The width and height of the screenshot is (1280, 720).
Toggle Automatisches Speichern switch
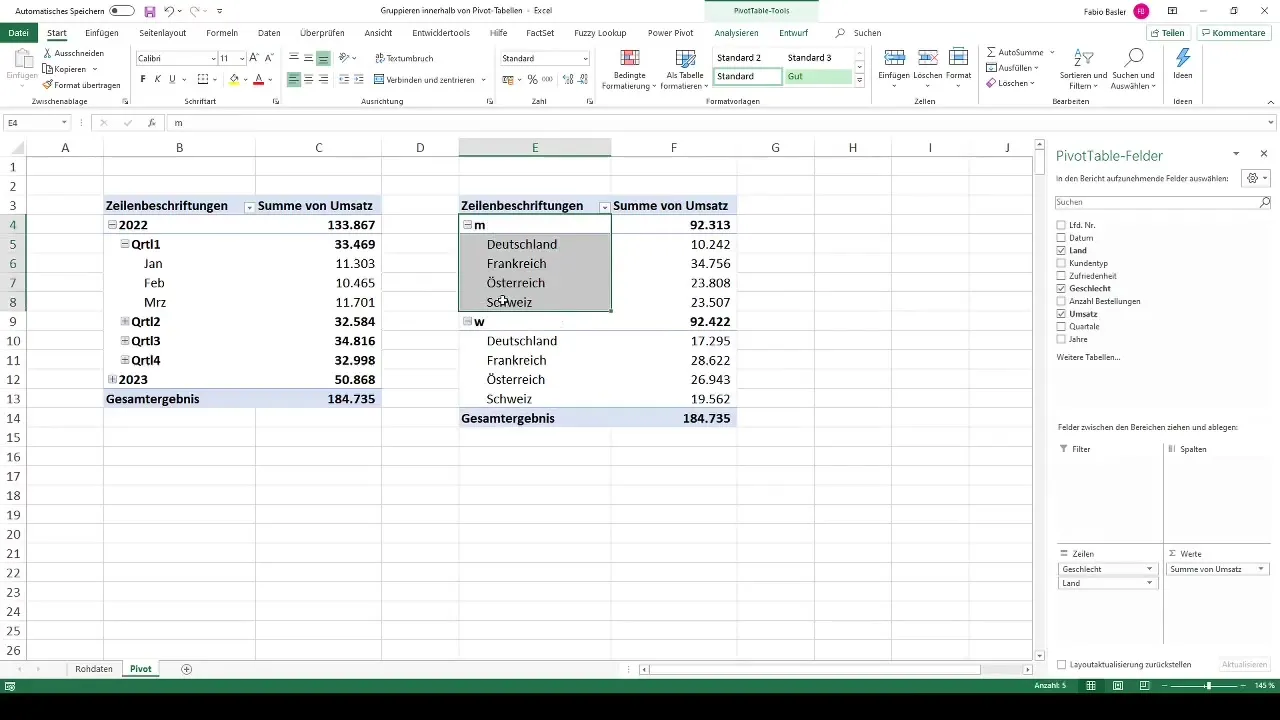pos(122,11)
